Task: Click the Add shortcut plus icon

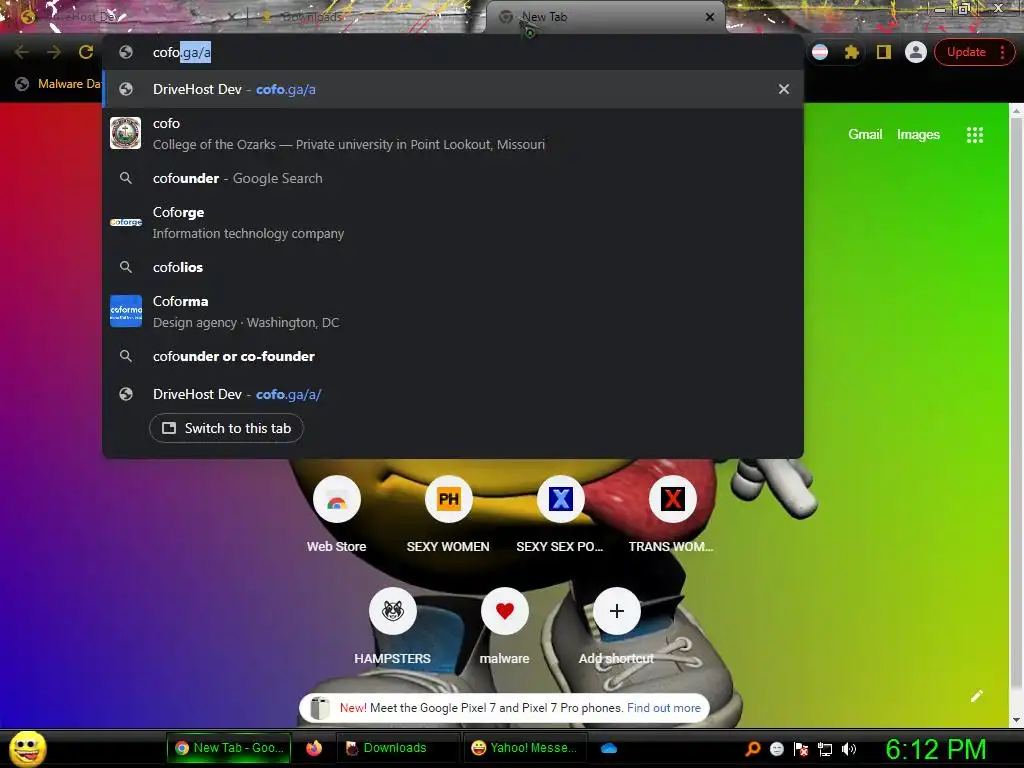Action: pyautogui.click(x=616, y=611)
